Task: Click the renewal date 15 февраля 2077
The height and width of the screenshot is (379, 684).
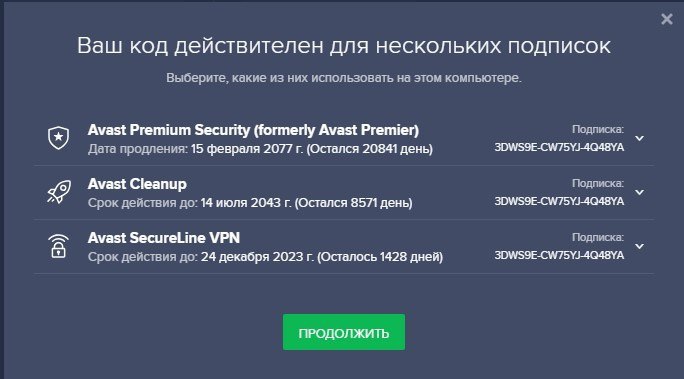Action: (x=246, y=149)
